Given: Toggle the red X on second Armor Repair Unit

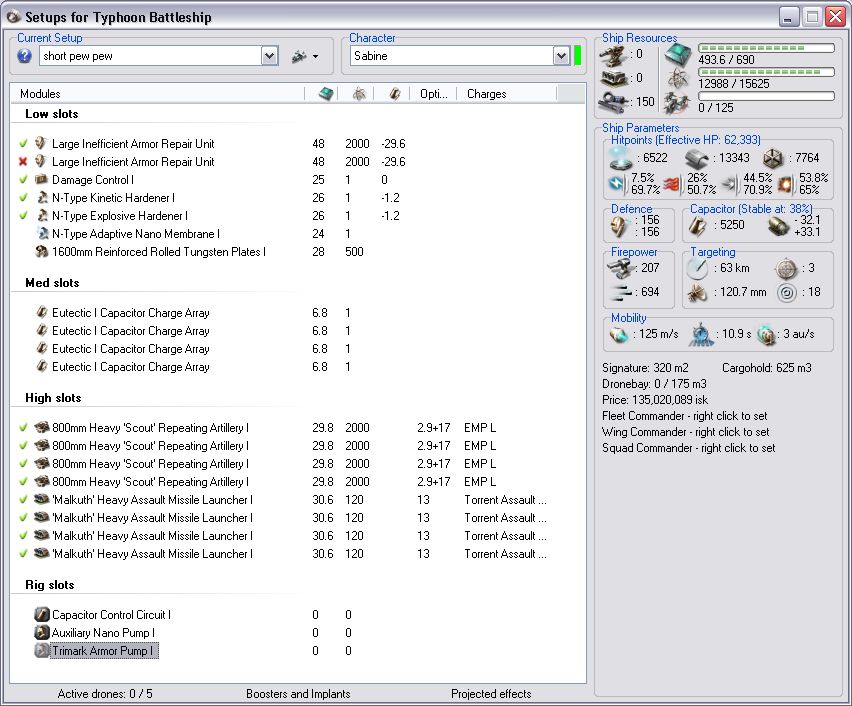Looking at the screenshot, I should tap(23, 161).
